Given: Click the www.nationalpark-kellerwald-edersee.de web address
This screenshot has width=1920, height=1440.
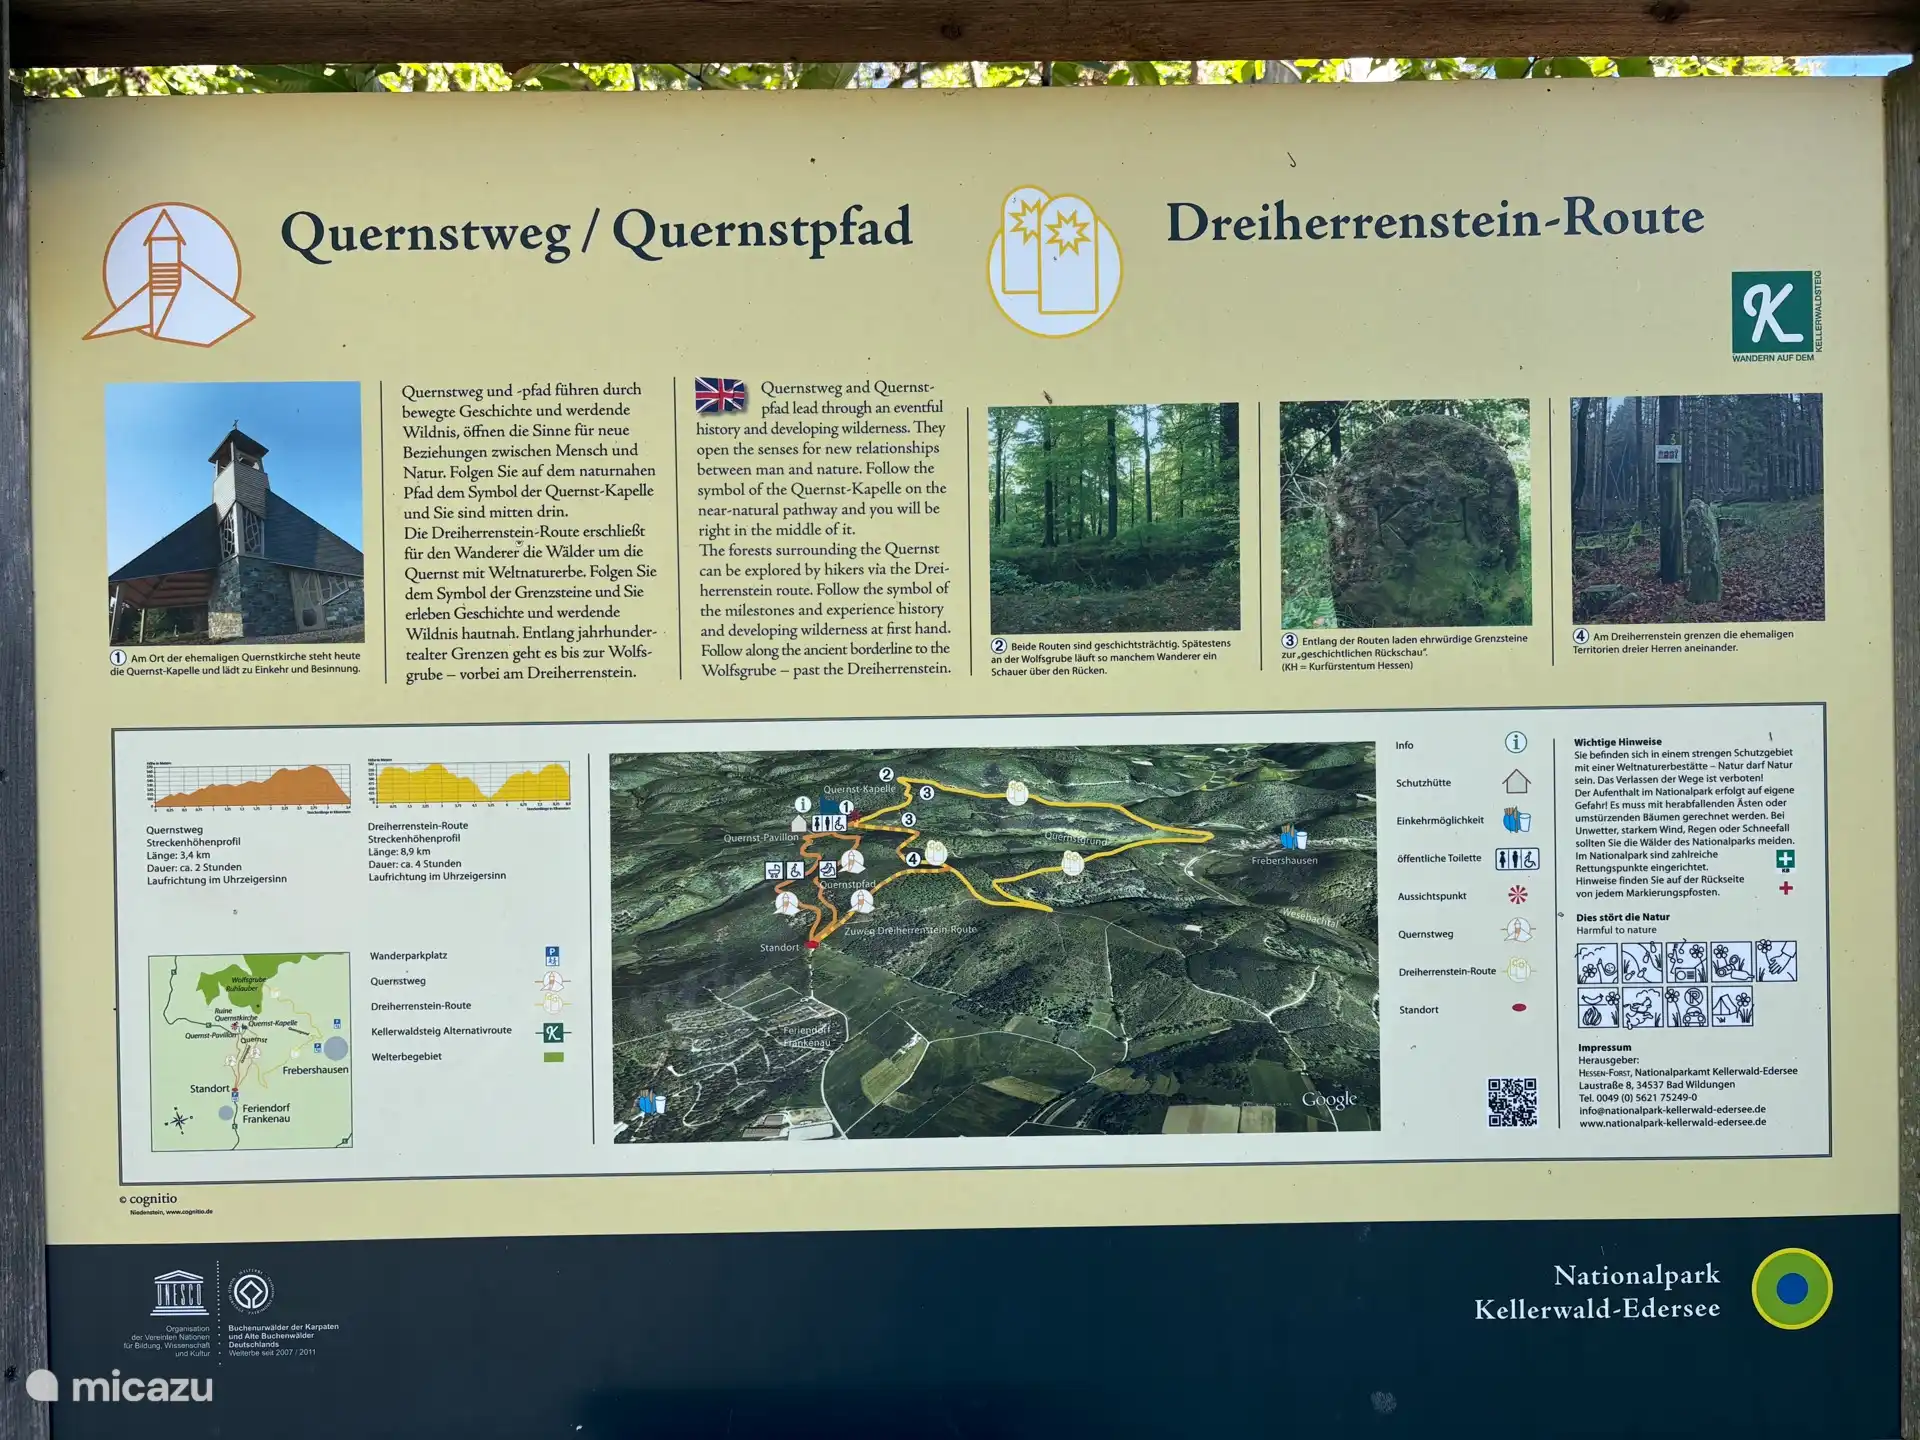Looking at the screenshot, I should [x=1672, y=1122].
